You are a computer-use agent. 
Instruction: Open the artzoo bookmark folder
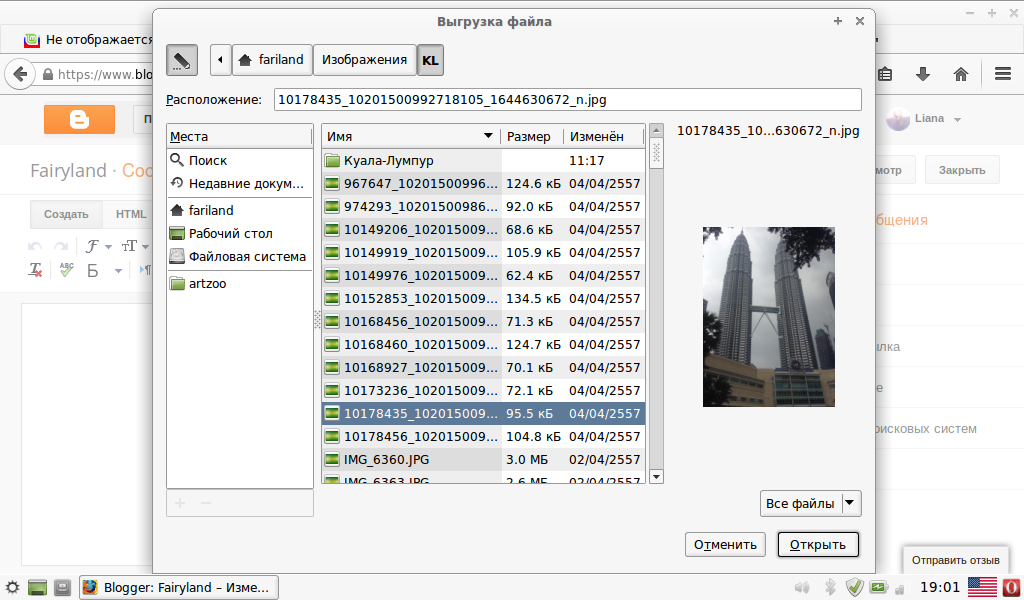(x=207, y=283)
